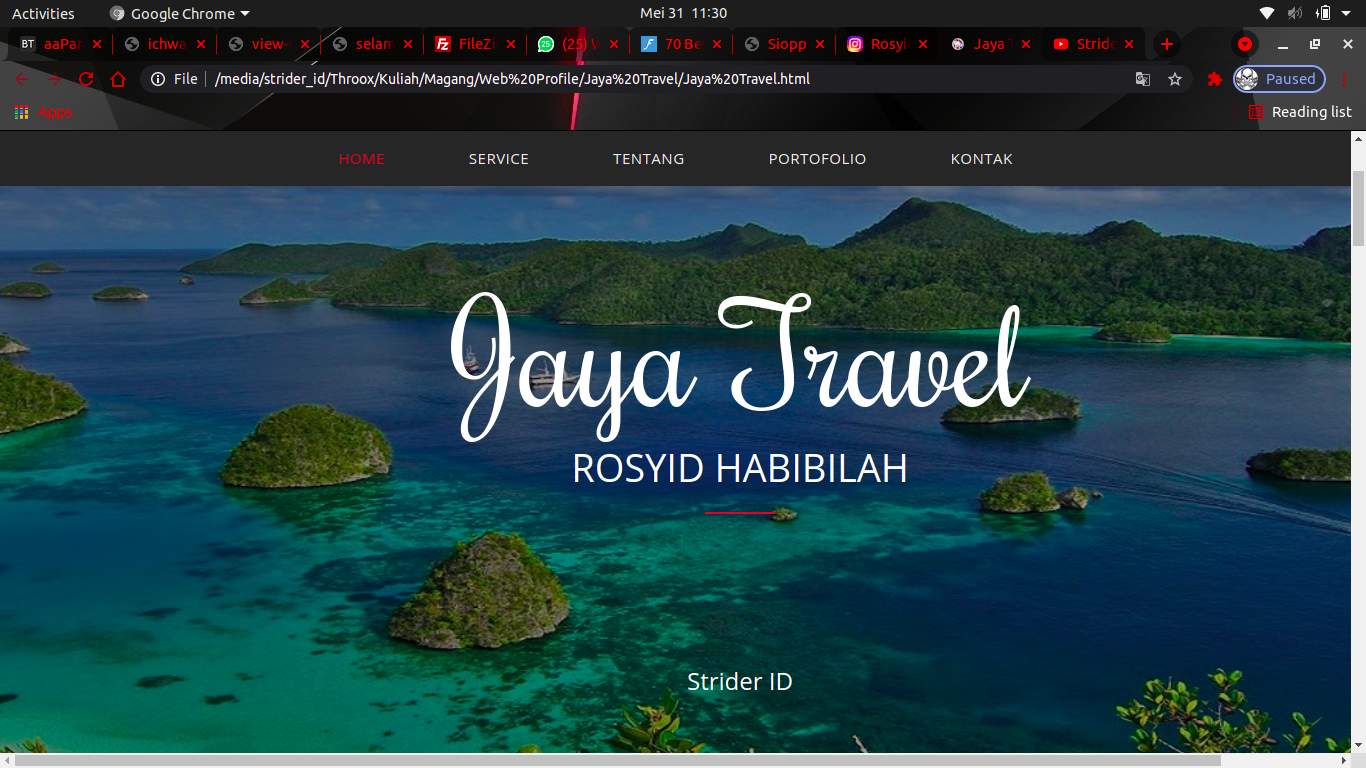Go to the PORTOFOLIO section link

pos(817,159)
